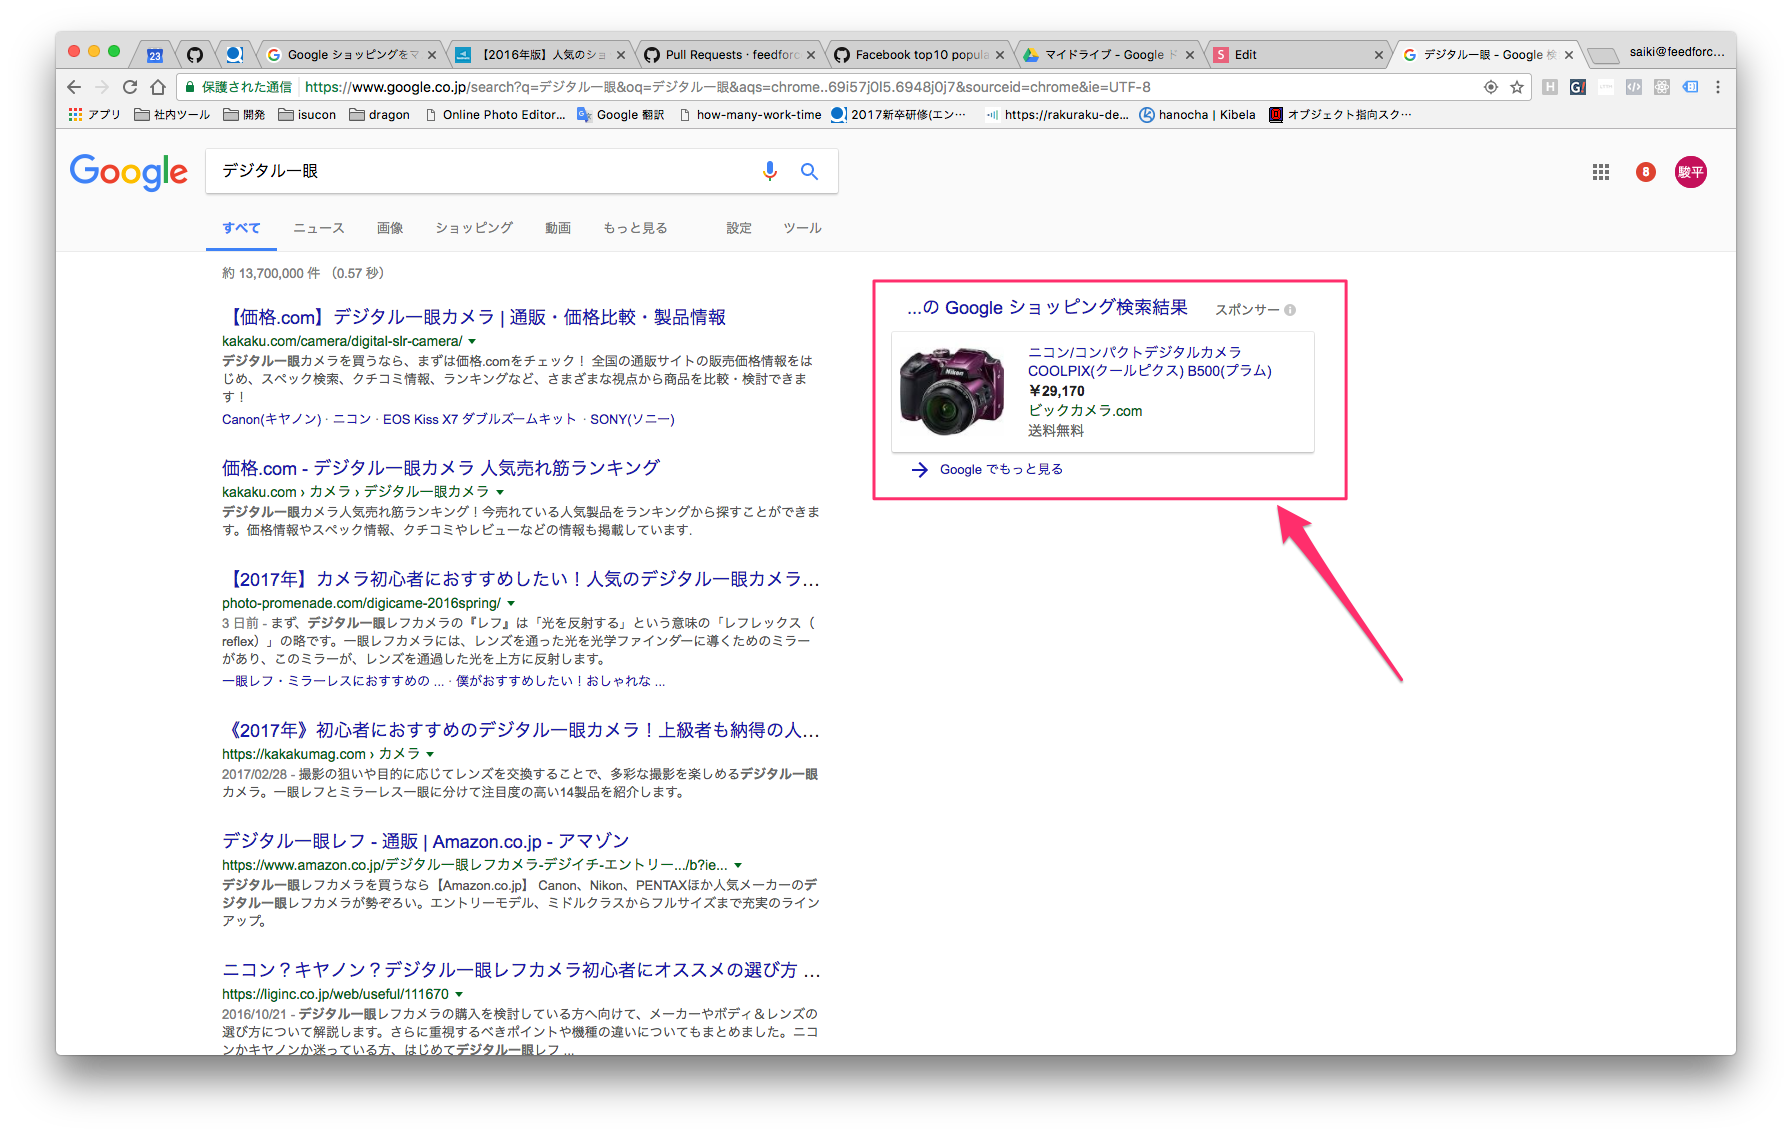
Task: Open the pinned calendar tab
Action: pyautogui.click(x=155, y=55)
